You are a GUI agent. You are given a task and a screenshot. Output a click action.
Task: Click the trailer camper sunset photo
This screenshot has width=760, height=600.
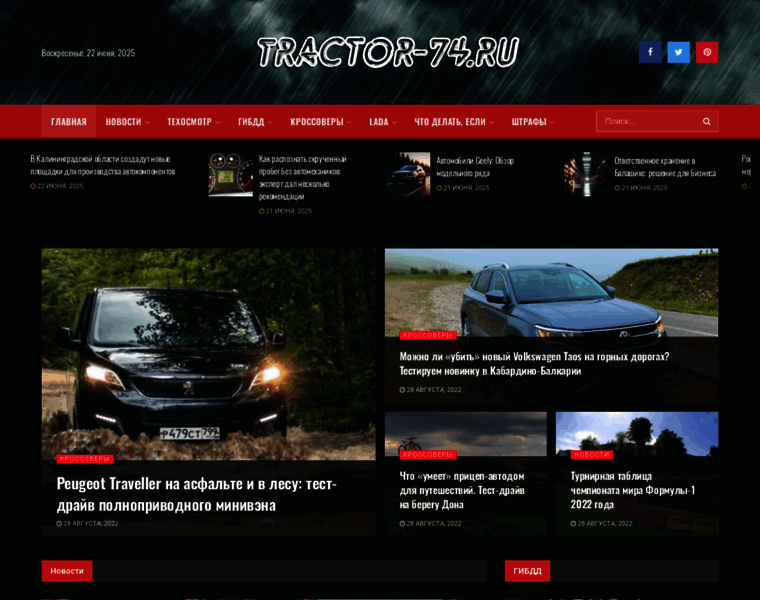(x=466, y=434)
